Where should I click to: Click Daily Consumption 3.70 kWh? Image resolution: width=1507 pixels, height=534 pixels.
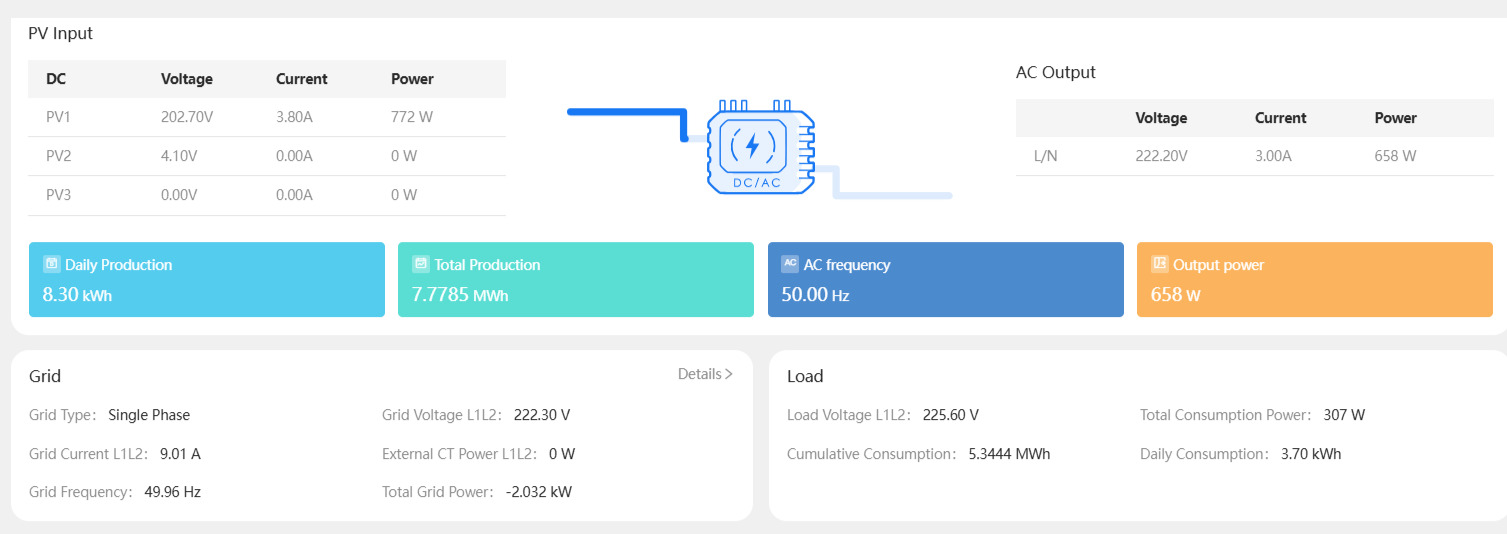point(1311,454)
